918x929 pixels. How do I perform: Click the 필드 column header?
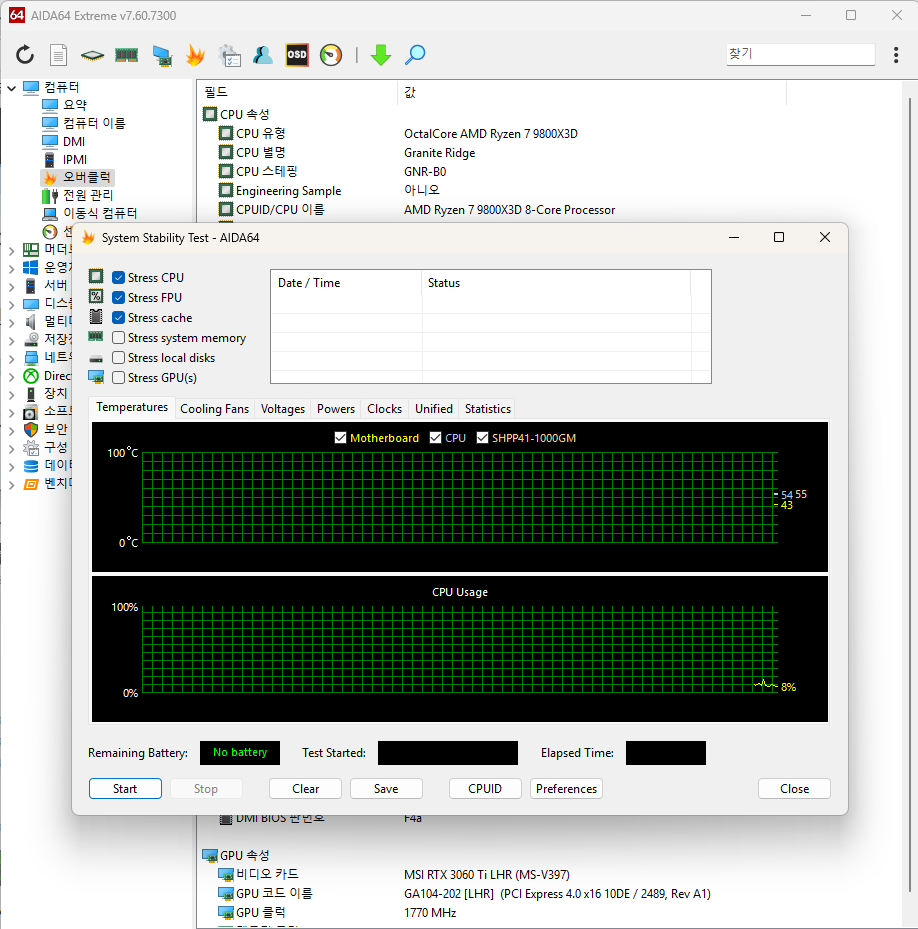coord(296,92)
